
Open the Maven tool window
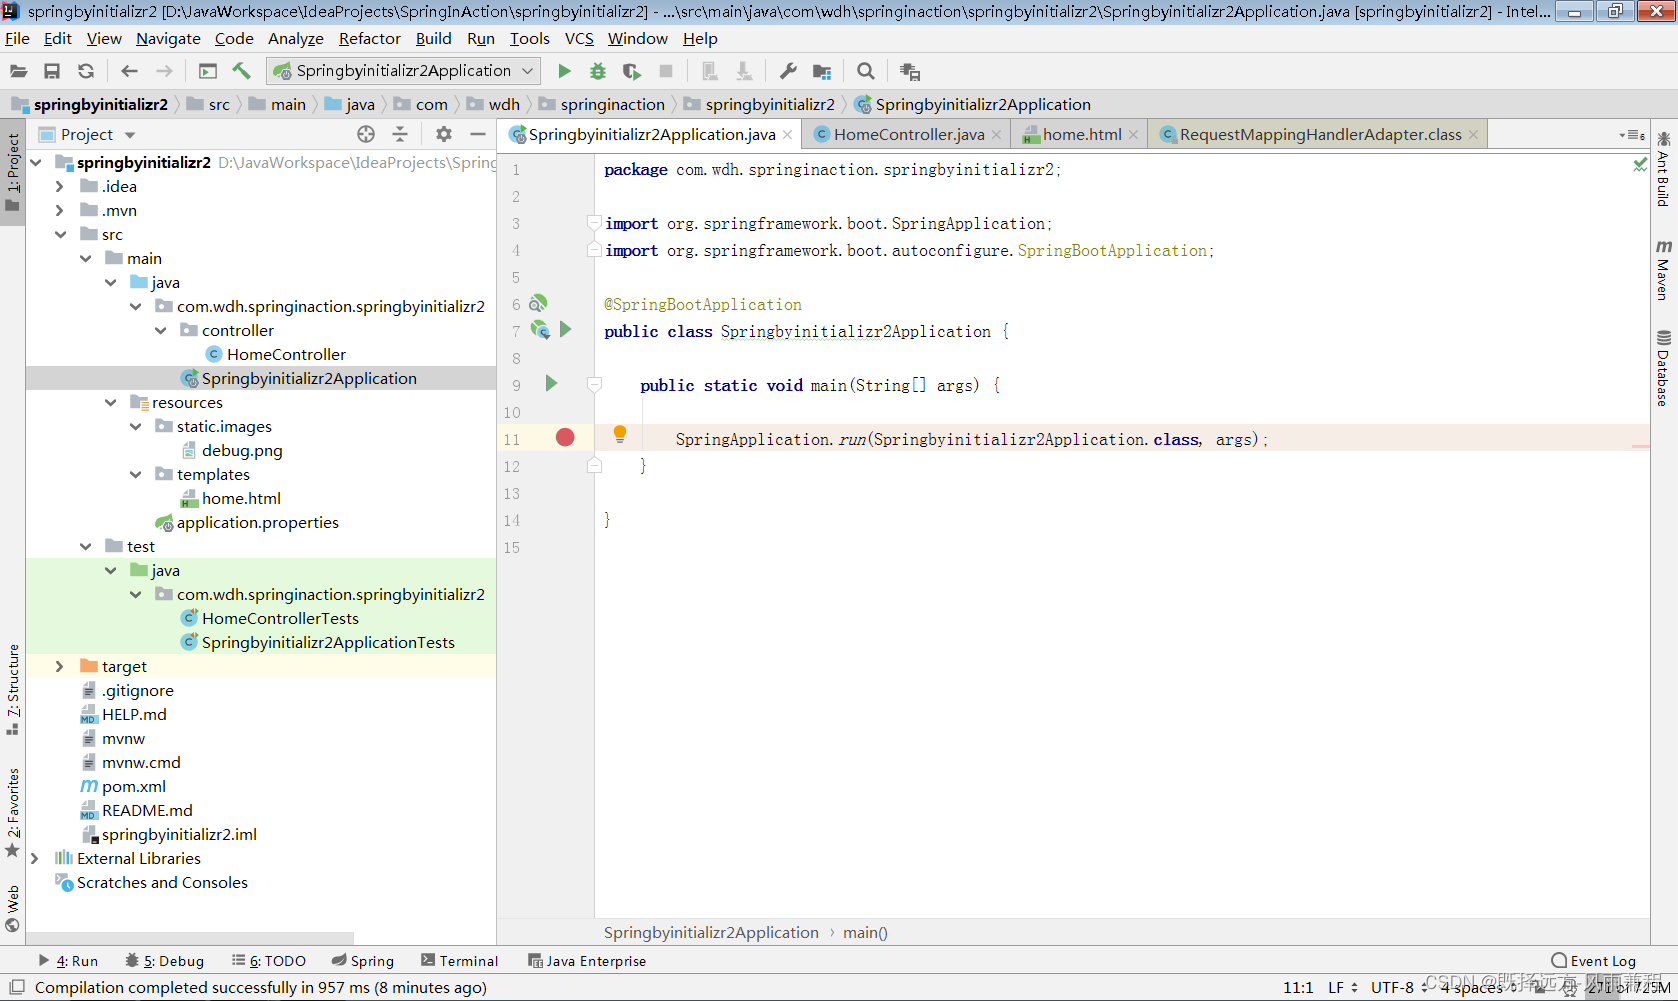(1664, 270)
